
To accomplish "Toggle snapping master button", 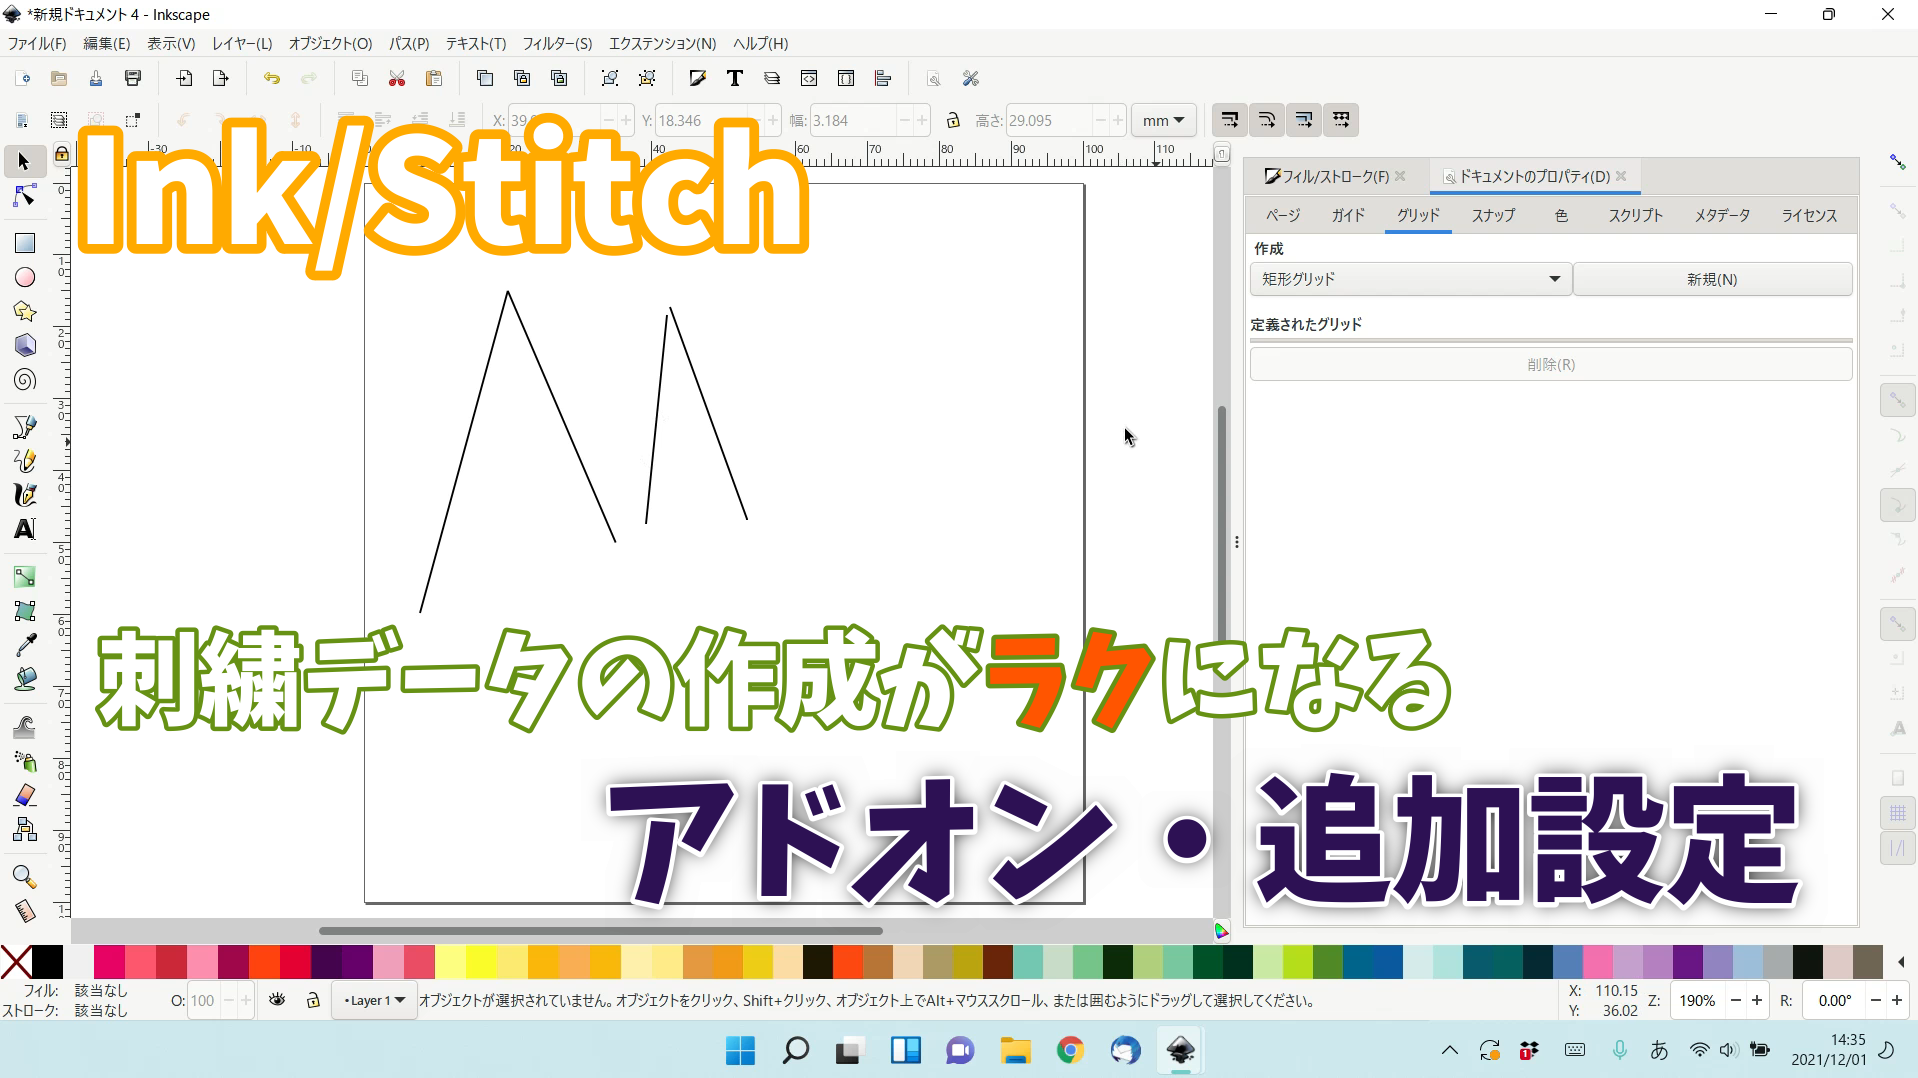I will point(1897,161).
